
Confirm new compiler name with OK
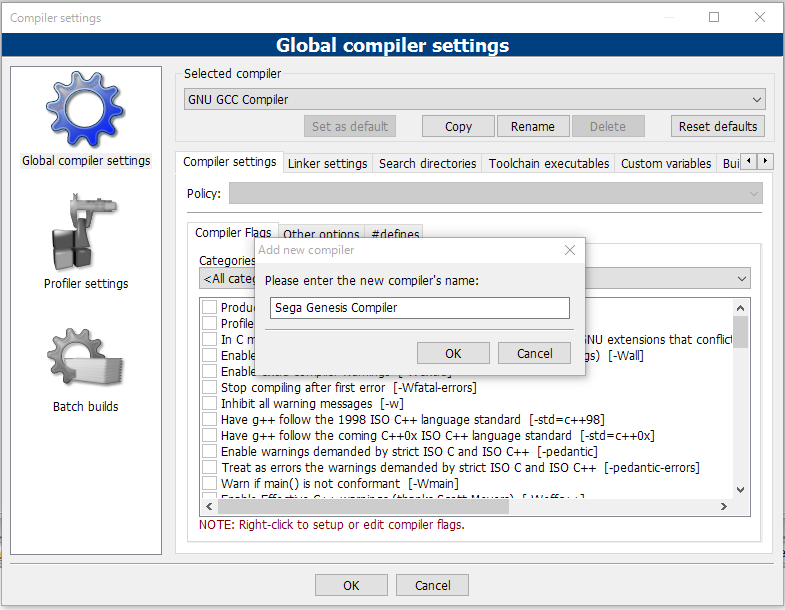453,354
